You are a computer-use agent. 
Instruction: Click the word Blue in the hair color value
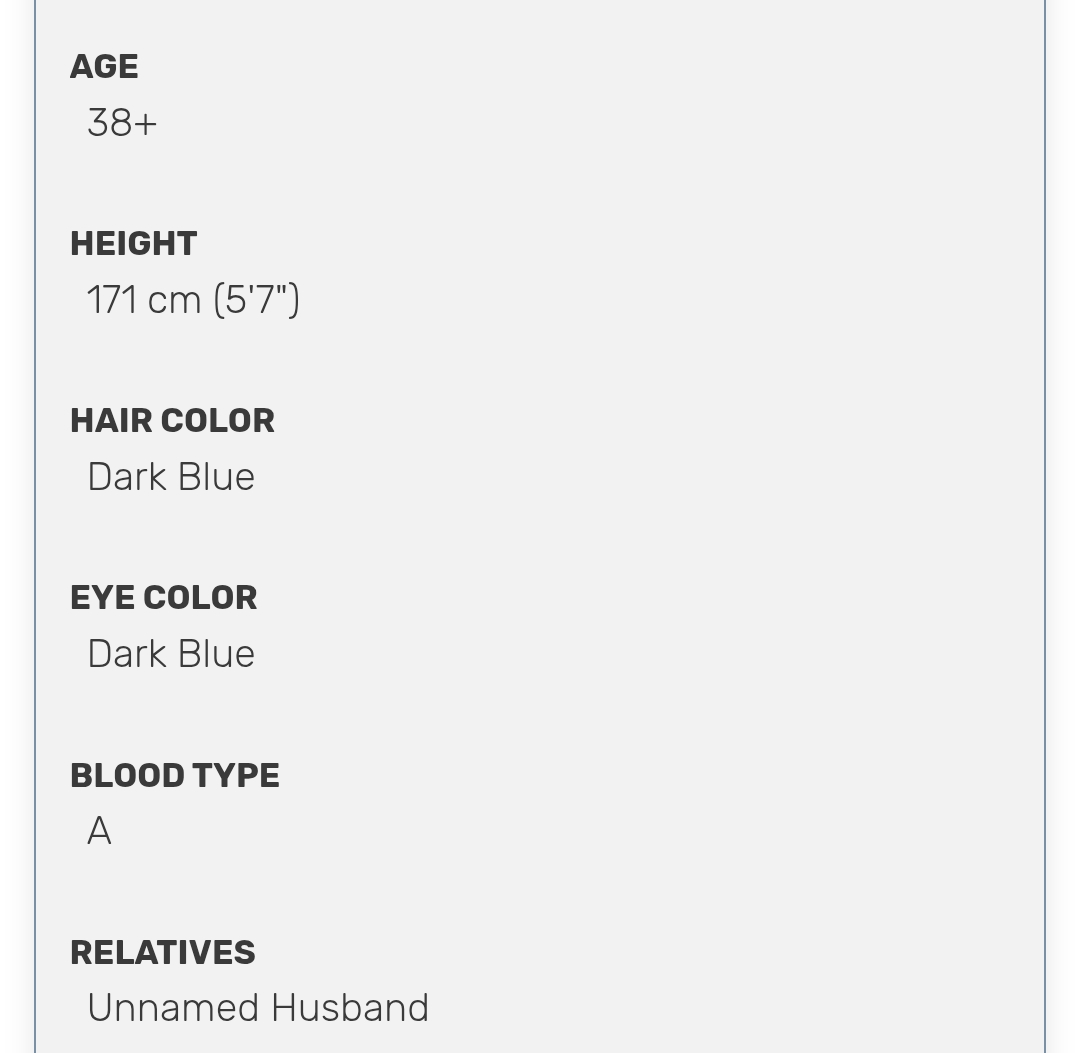pyautogui.click(x=216, y=477)
